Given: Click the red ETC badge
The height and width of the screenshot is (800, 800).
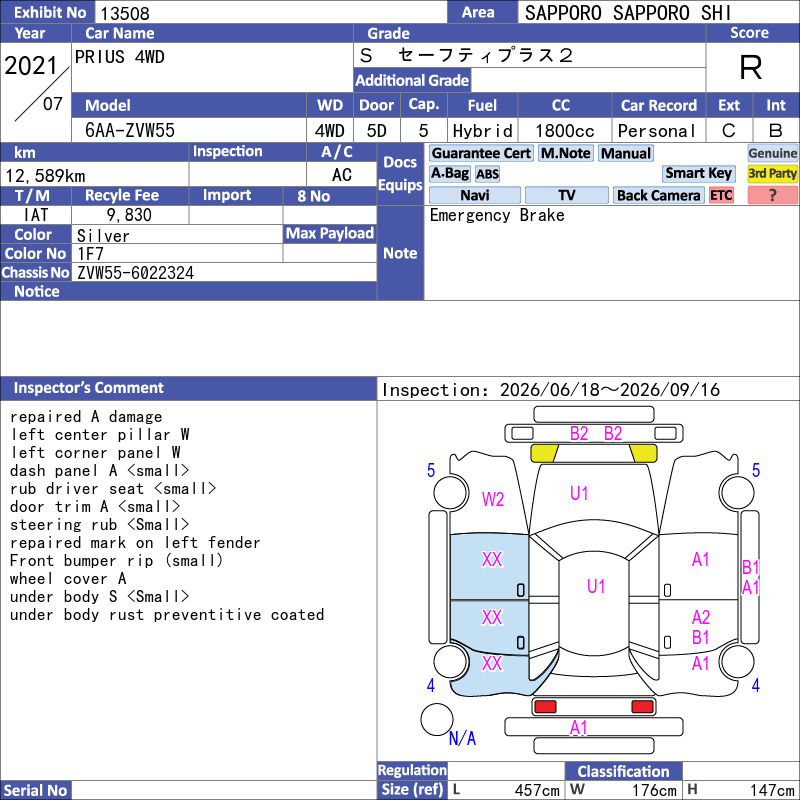Looking at the screenshot, I should pyautogui.click(x=721, y=195).
